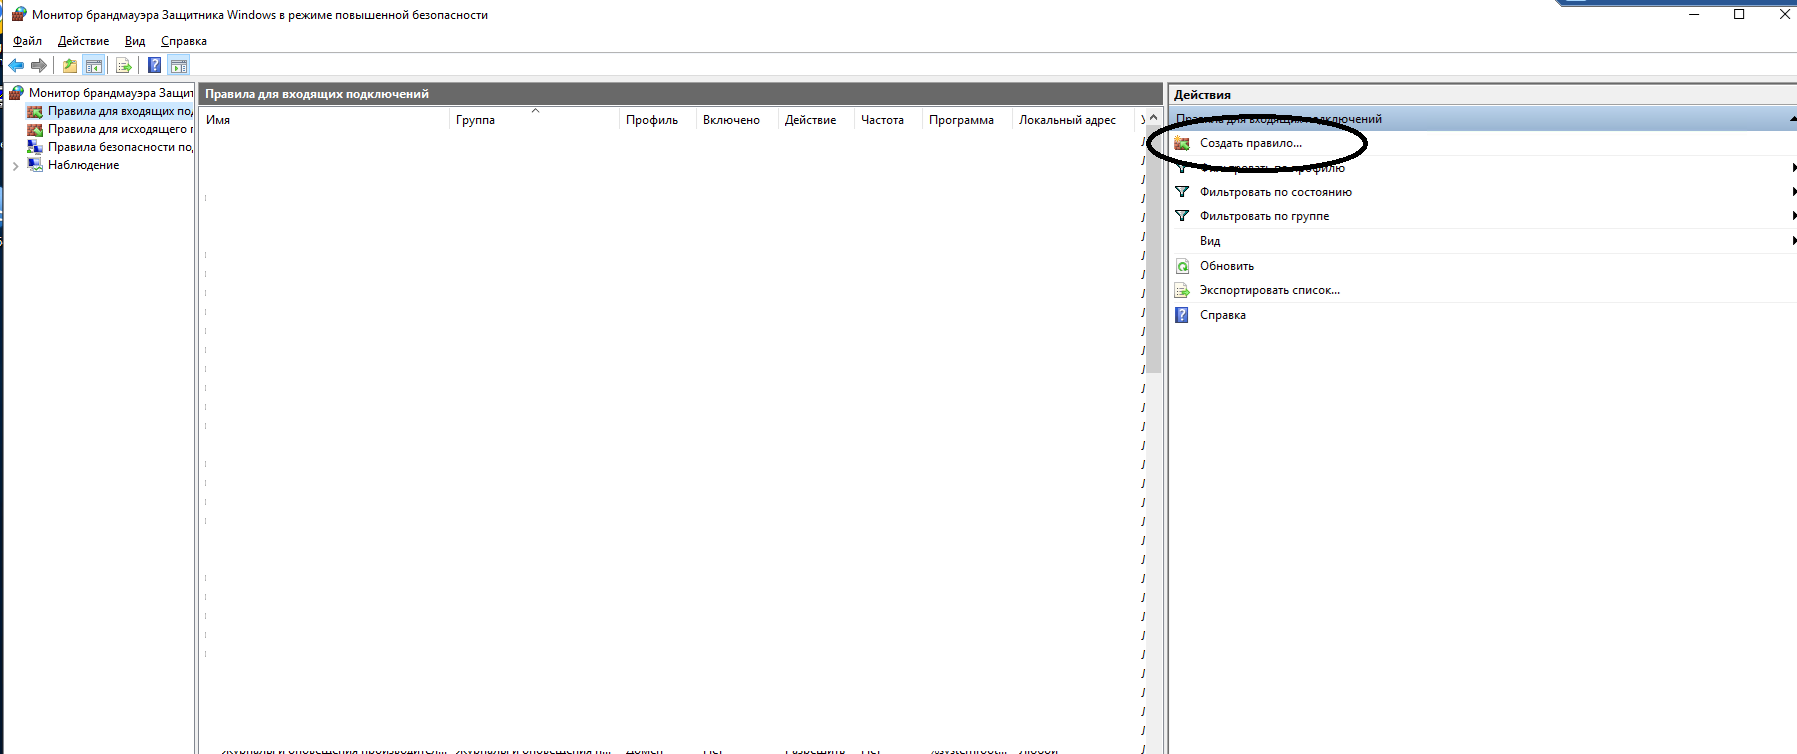Open the Файл menu
The height and width of the screenshot is (754, 1797).
coord(27,41)
